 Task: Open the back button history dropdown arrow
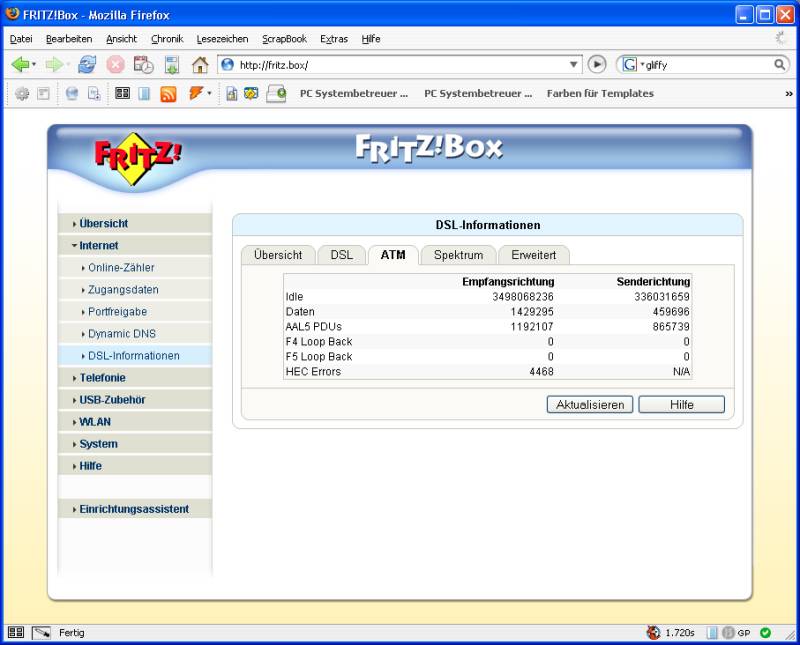tap(34, 65)
